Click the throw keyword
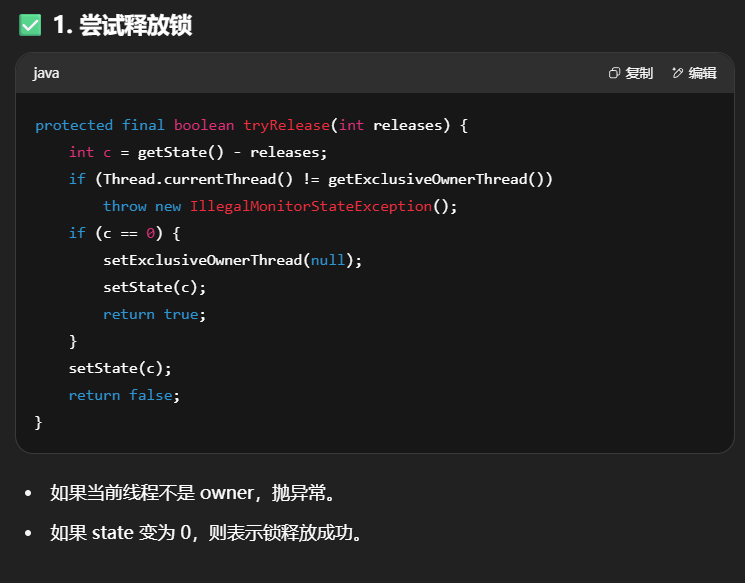The height and width of the screenshot is (583, 745). click(x=124, y=206)
